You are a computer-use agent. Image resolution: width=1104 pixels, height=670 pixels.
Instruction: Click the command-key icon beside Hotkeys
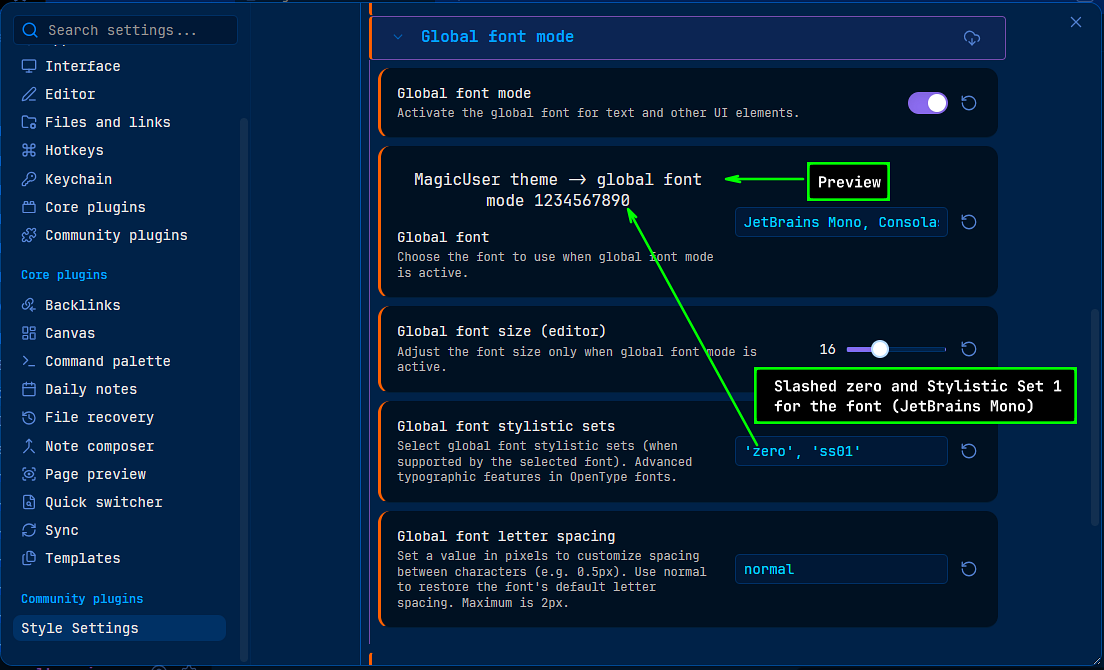coord(29,151)
